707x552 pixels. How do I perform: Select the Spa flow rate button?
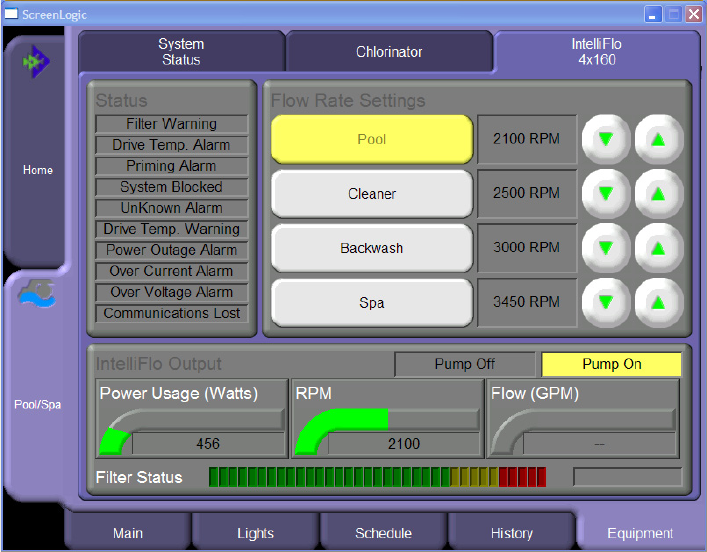(x=372, y=303)
